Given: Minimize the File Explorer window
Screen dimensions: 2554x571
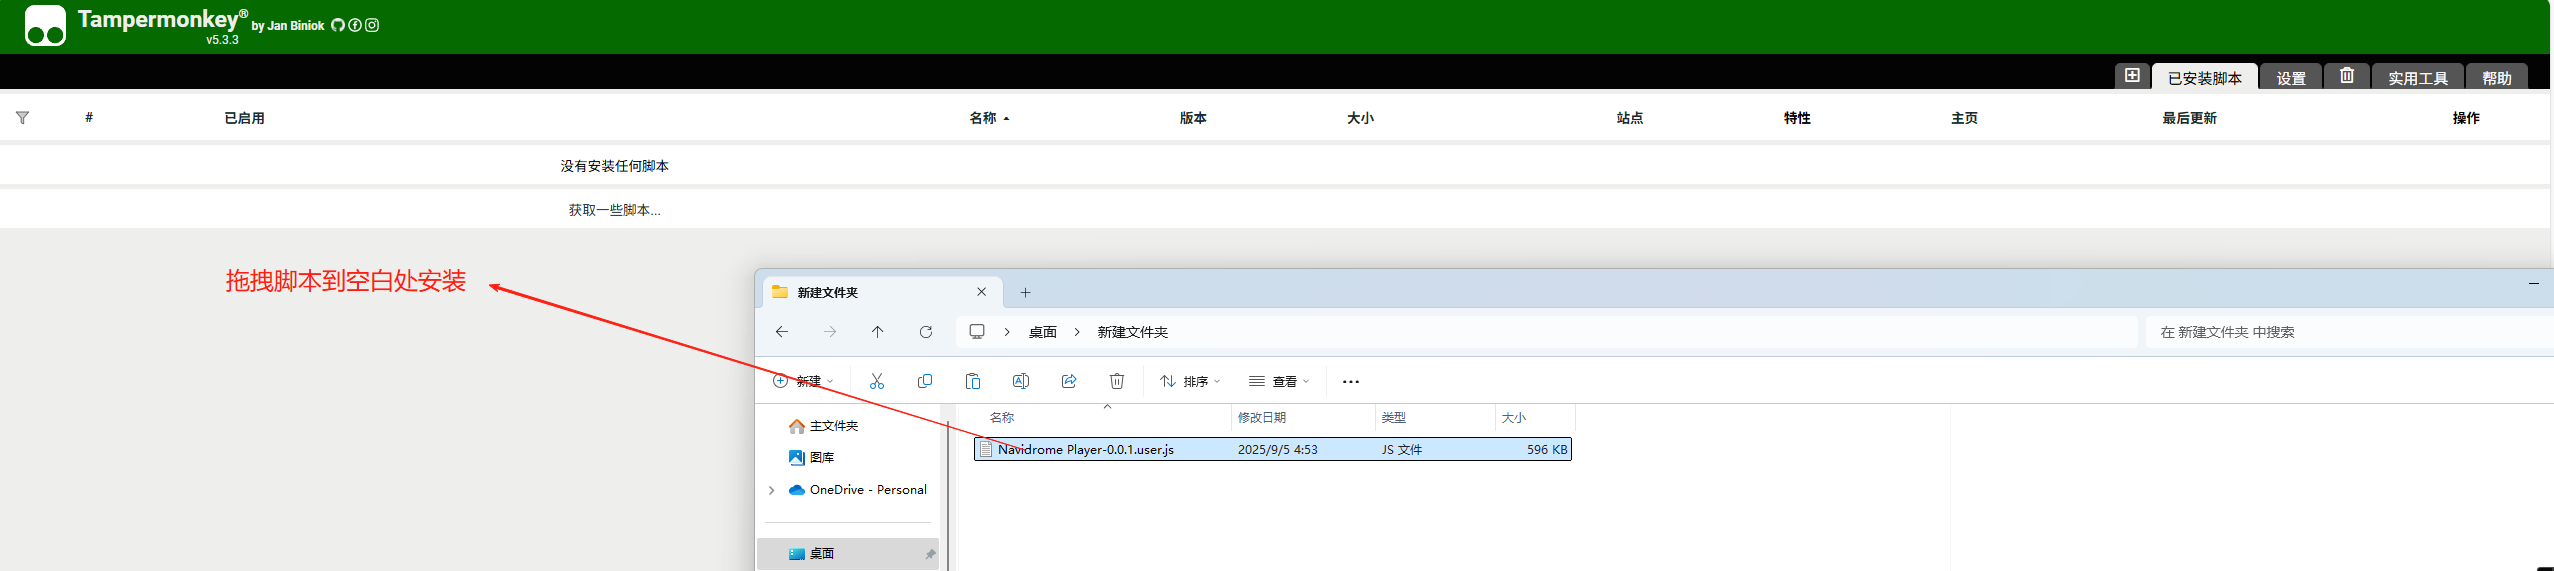Looking at the screenshot, I should click(x=2534, y=284).
